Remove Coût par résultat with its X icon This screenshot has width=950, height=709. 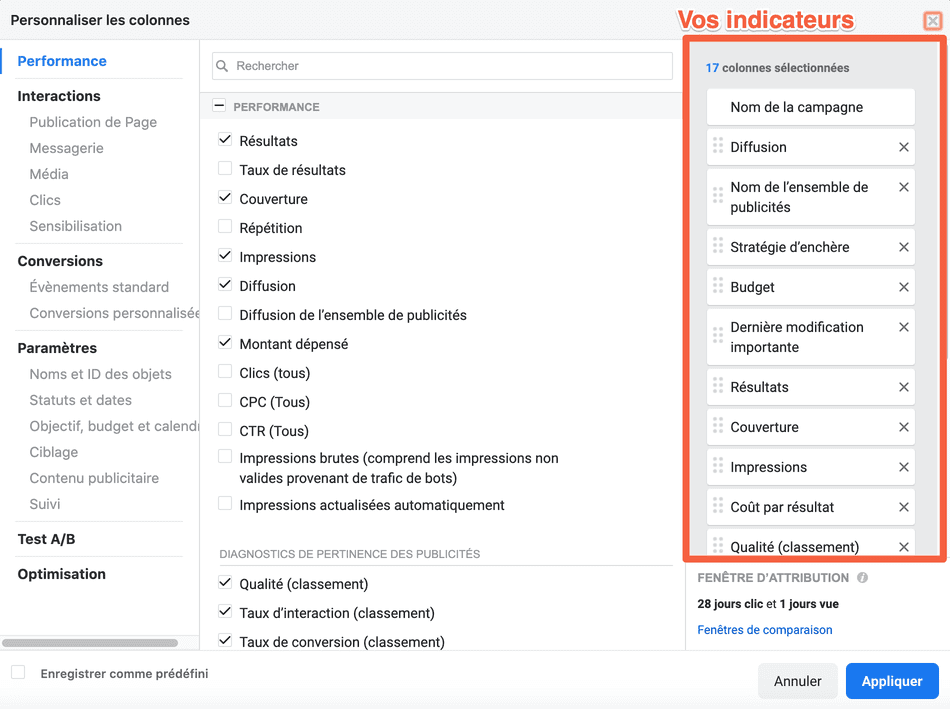(903, 507)
